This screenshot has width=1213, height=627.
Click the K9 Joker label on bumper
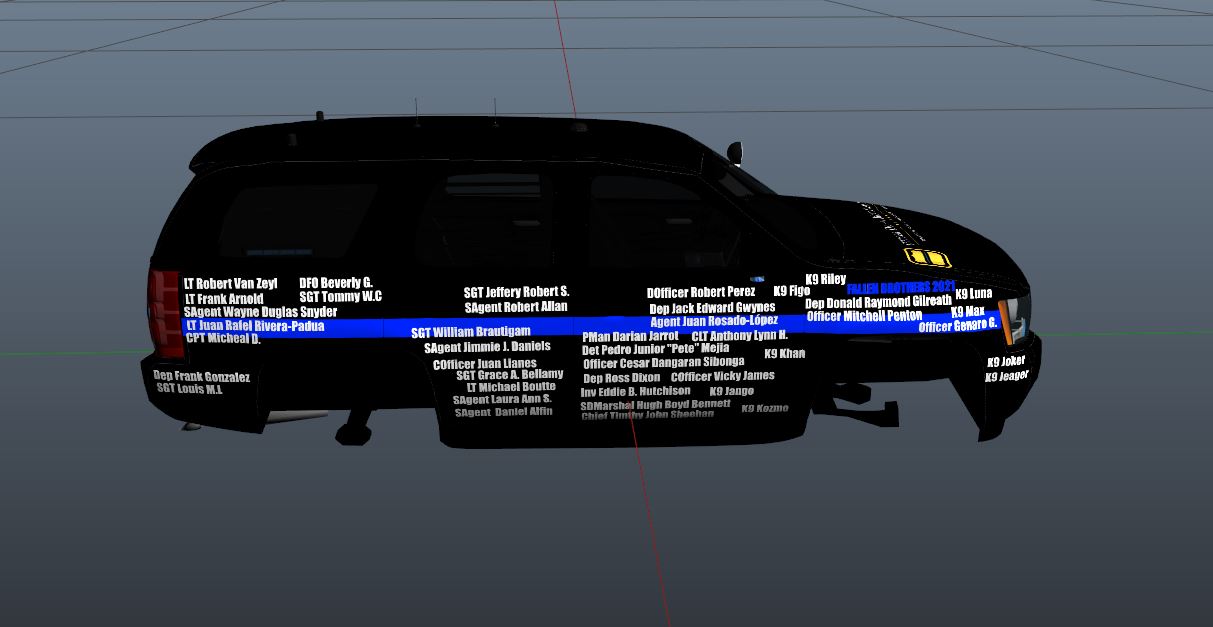[x=1005, y=361]
